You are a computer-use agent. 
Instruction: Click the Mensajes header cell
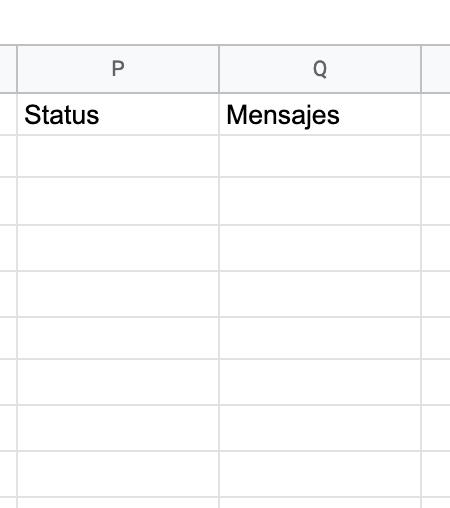(320, 114)
